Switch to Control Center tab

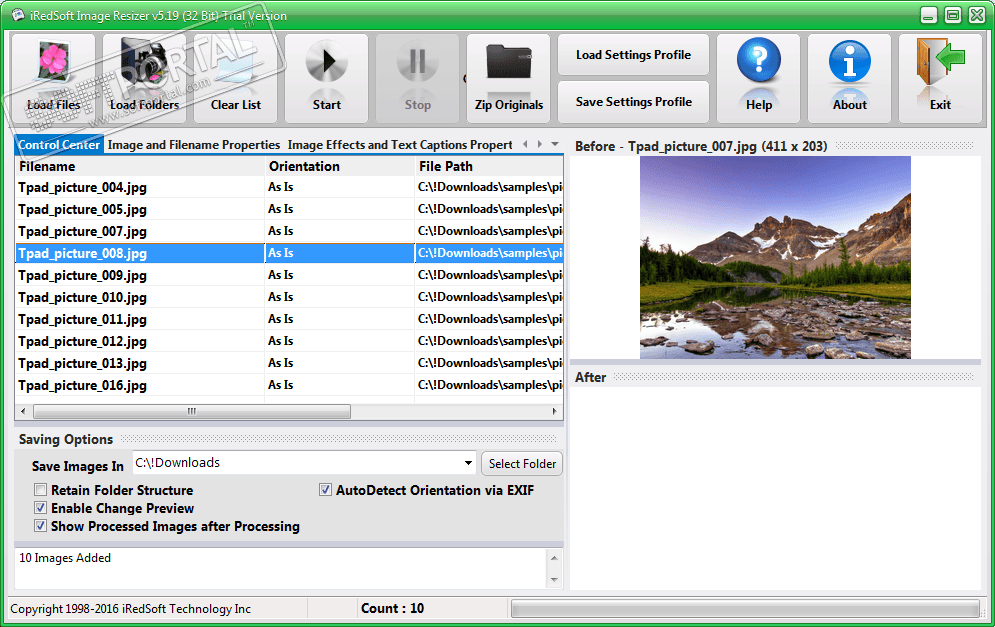click(59, 145)
